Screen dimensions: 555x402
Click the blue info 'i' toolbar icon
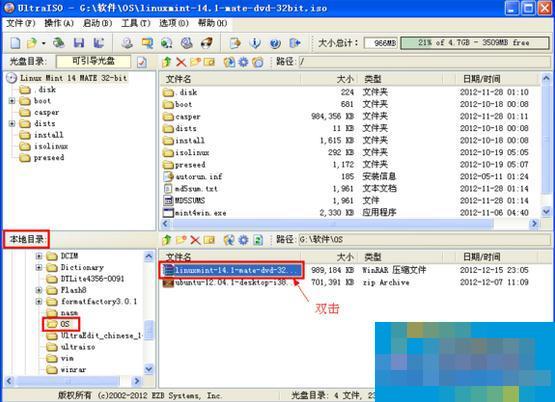tap(255, 43)
